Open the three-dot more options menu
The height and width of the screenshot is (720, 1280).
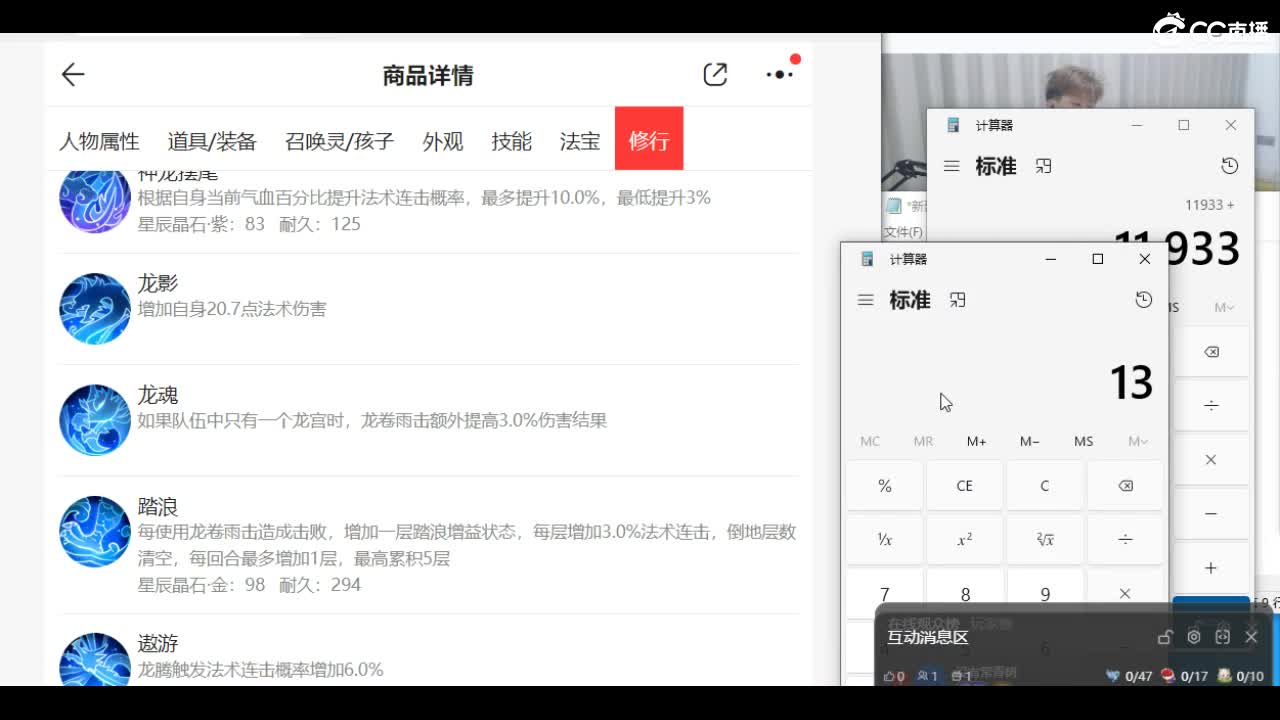pos(779,75)
